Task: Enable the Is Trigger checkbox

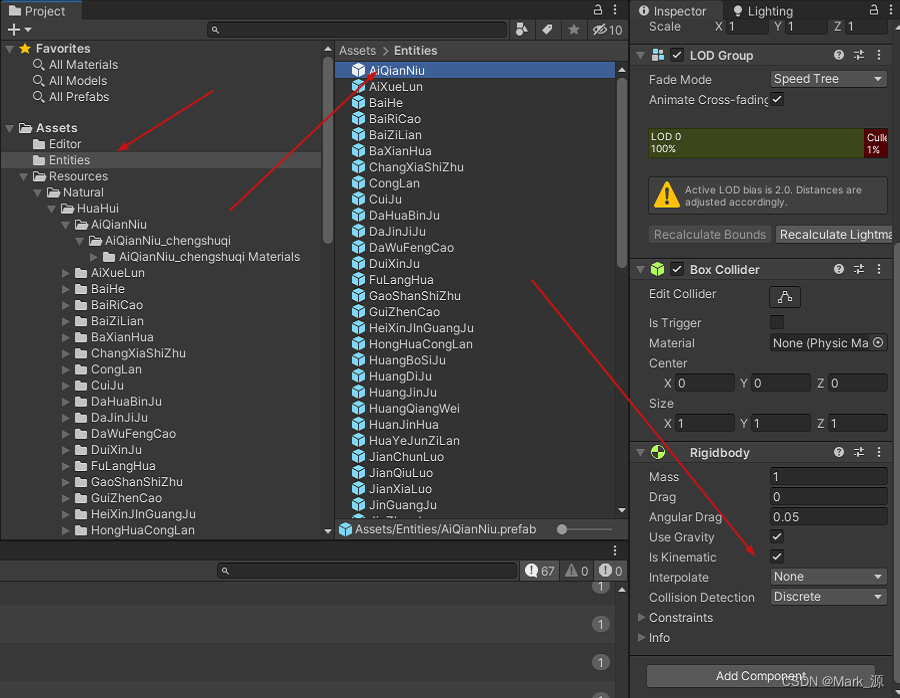Action: [777, 322]
